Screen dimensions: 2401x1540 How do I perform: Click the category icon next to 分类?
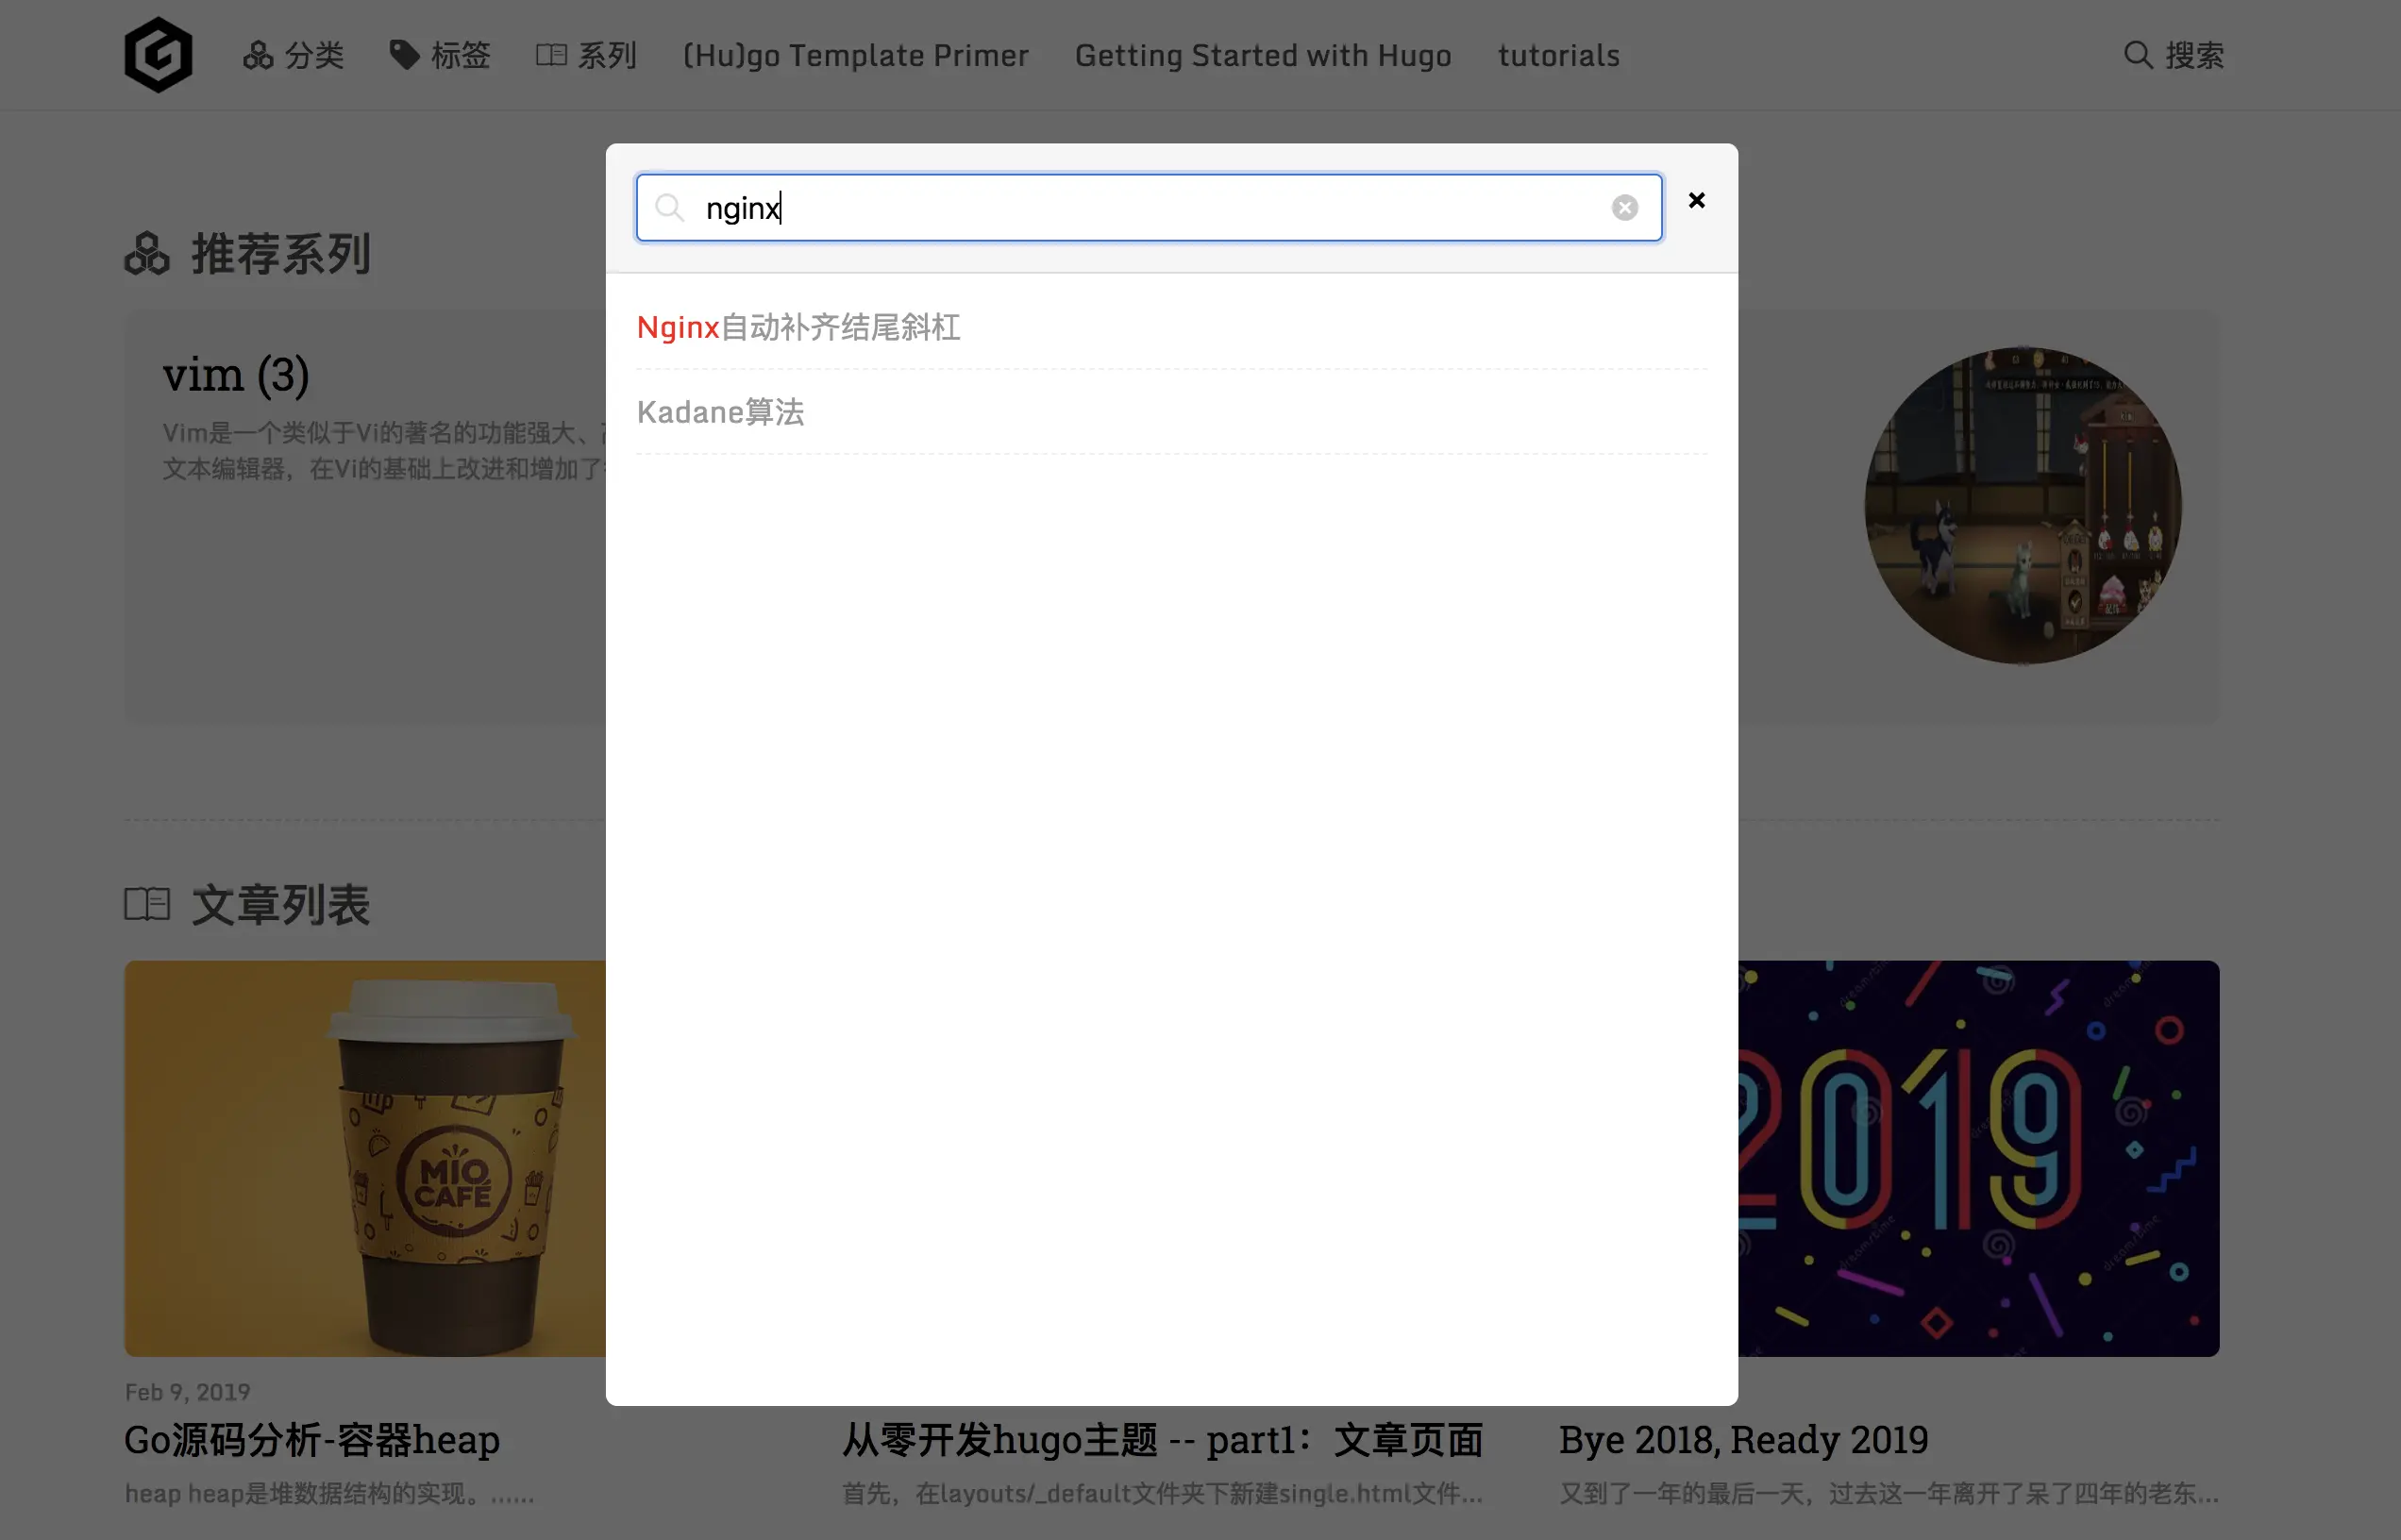[258, 55]
